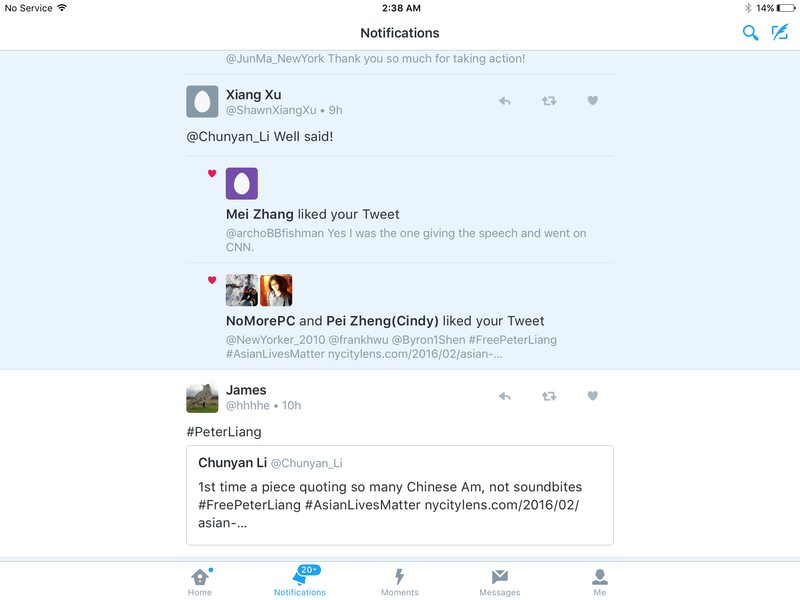This screenshot has height=600, width=800.
Task: Open Pei Zheng(Cindy)'s avatar photo
Action: pos(276,290)
